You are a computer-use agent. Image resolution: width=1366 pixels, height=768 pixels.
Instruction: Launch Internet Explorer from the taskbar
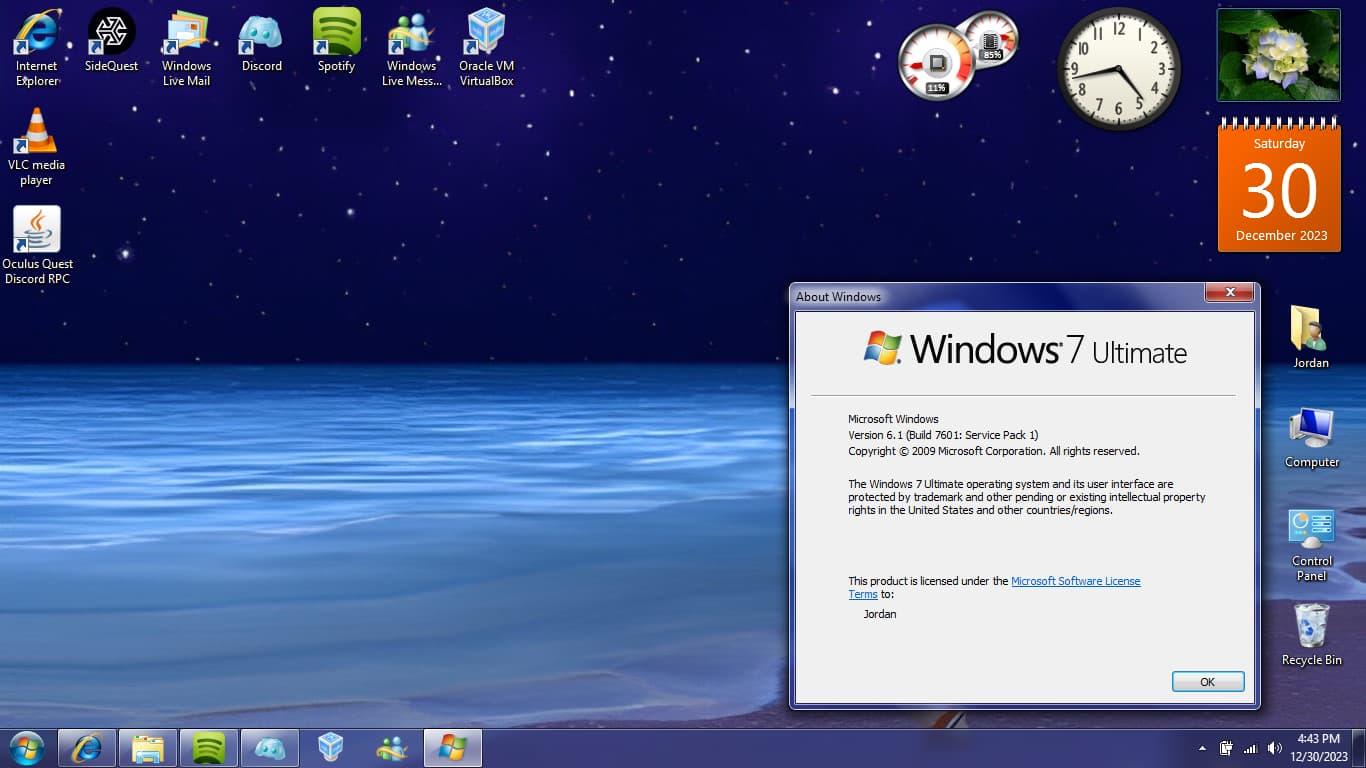point(87,748)
